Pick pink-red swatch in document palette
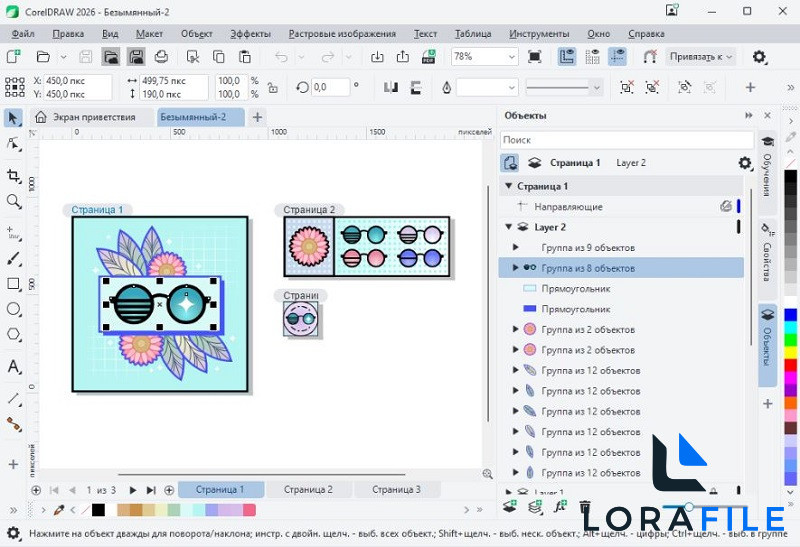The image size is (800, 547). (249, 510)
